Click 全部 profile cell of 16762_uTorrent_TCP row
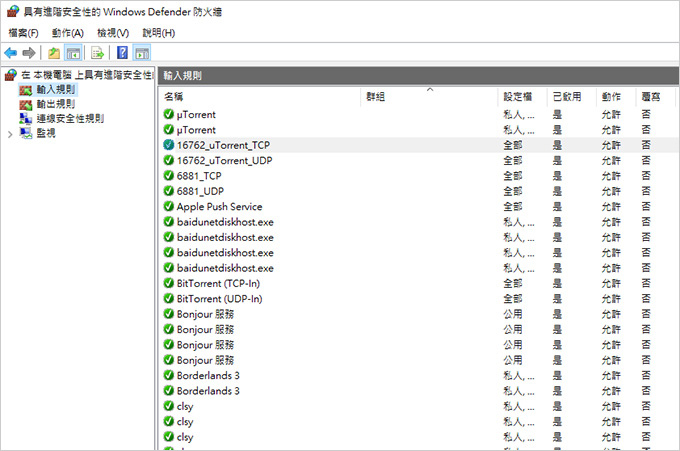 [x=513, y=145]
